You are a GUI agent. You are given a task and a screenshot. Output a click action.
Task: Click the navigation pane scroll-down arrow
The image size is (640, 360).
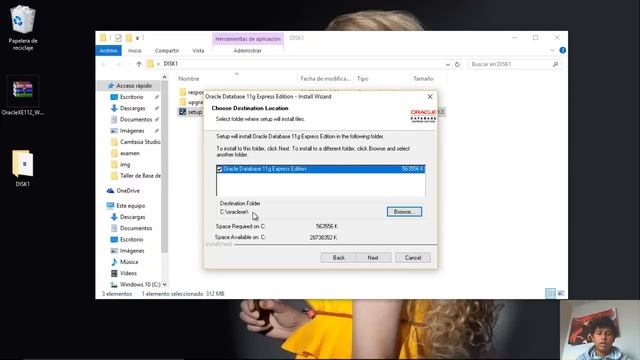pyautogui.click(x=164, y=284)
